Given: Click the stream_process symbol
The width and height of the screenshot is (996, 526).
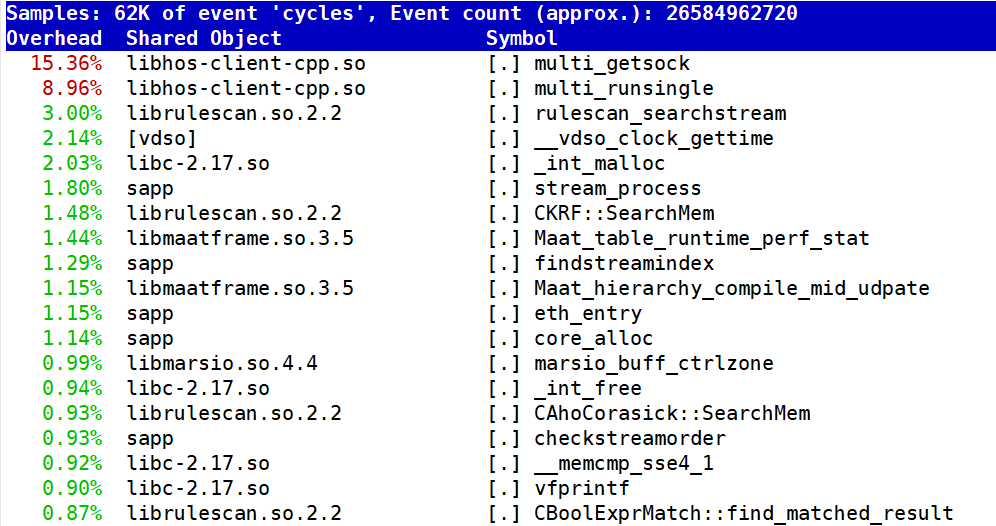Looking at the screenshot, I should [x=617, y=189].
